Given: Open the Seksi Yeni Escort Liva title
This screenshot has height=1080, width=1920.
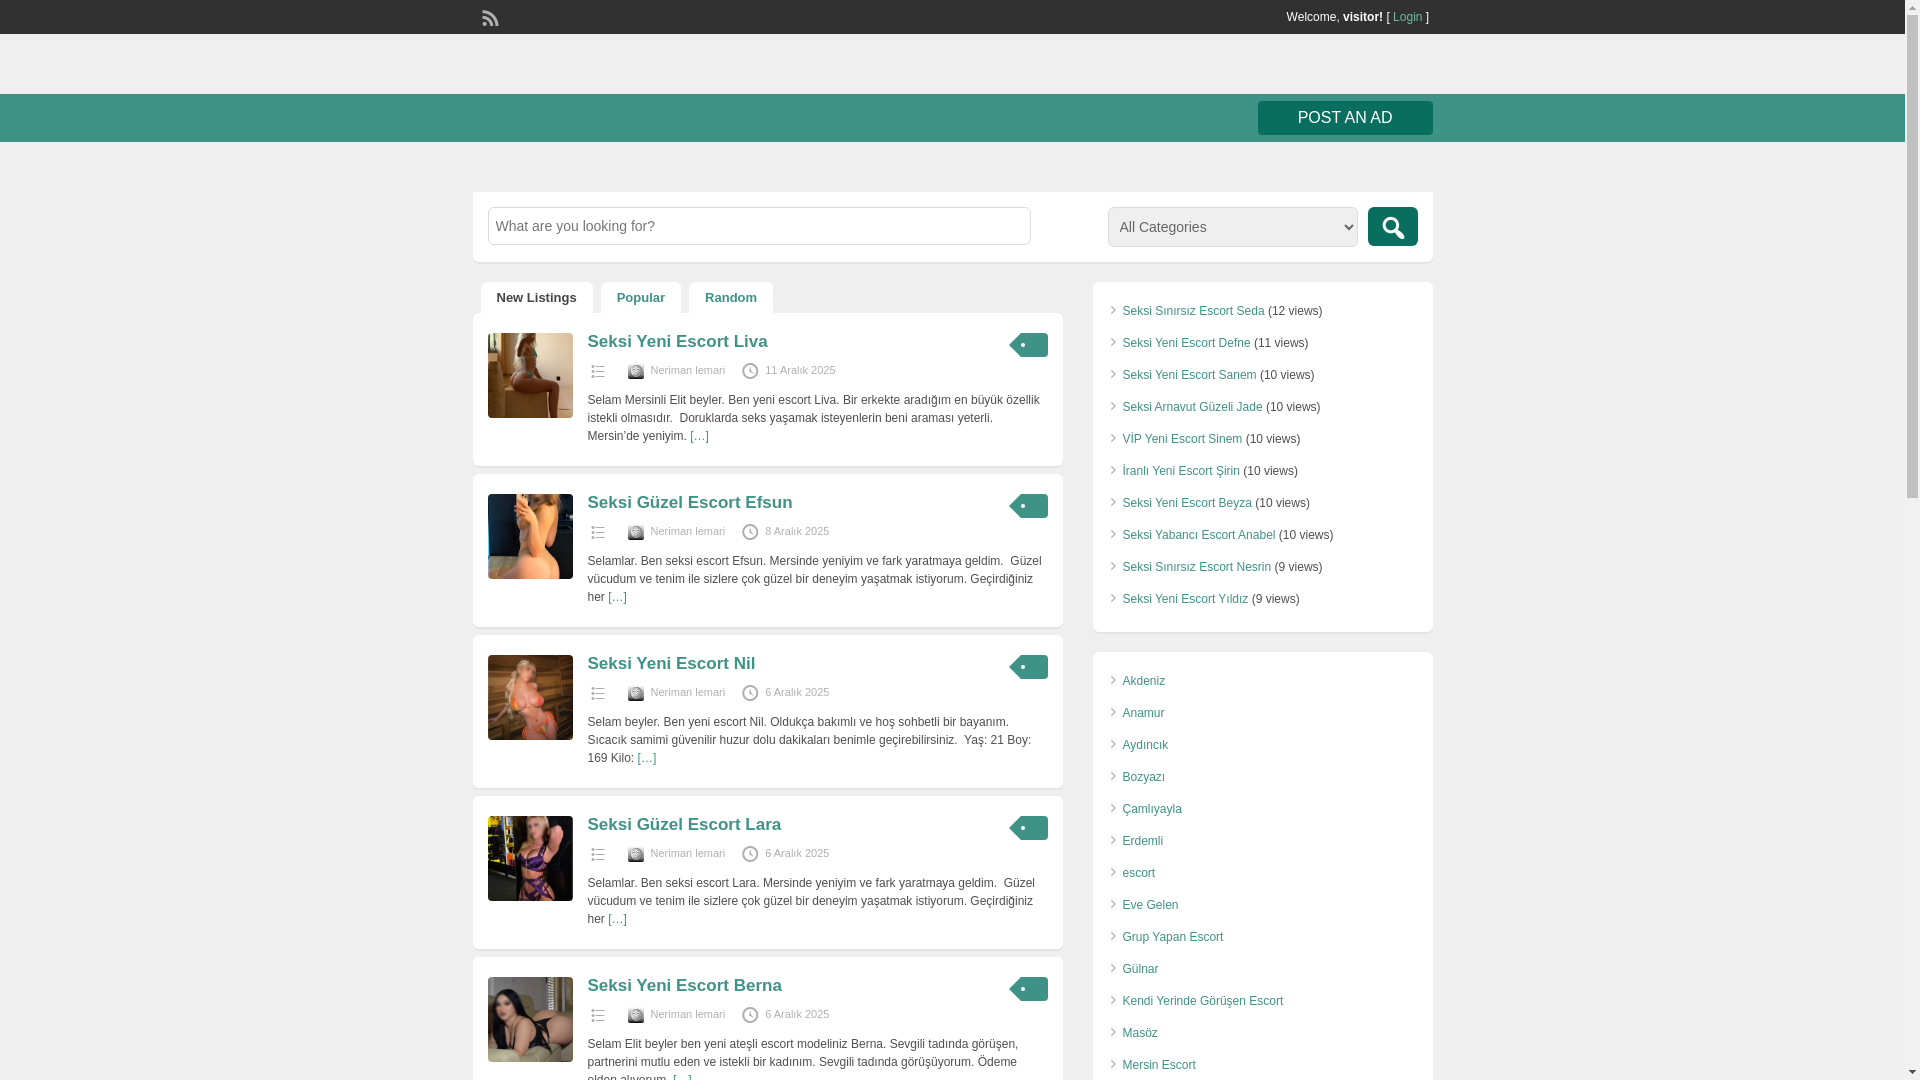Looking at the screenshot, I should (x=677, y=342).
